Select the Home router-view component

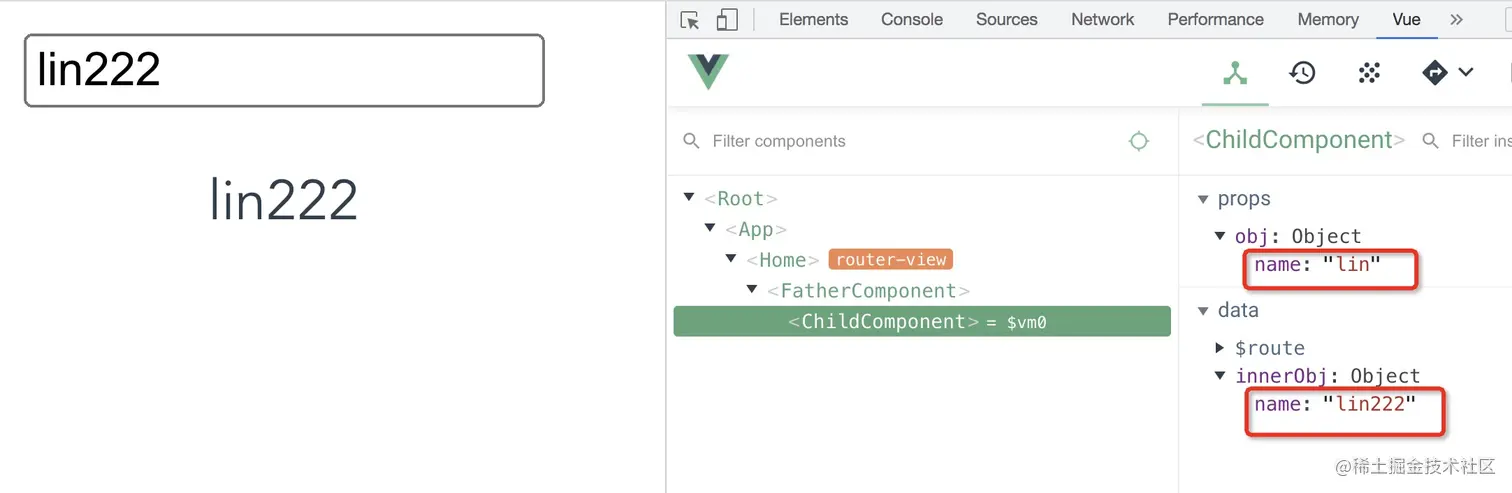pos(782,260)
